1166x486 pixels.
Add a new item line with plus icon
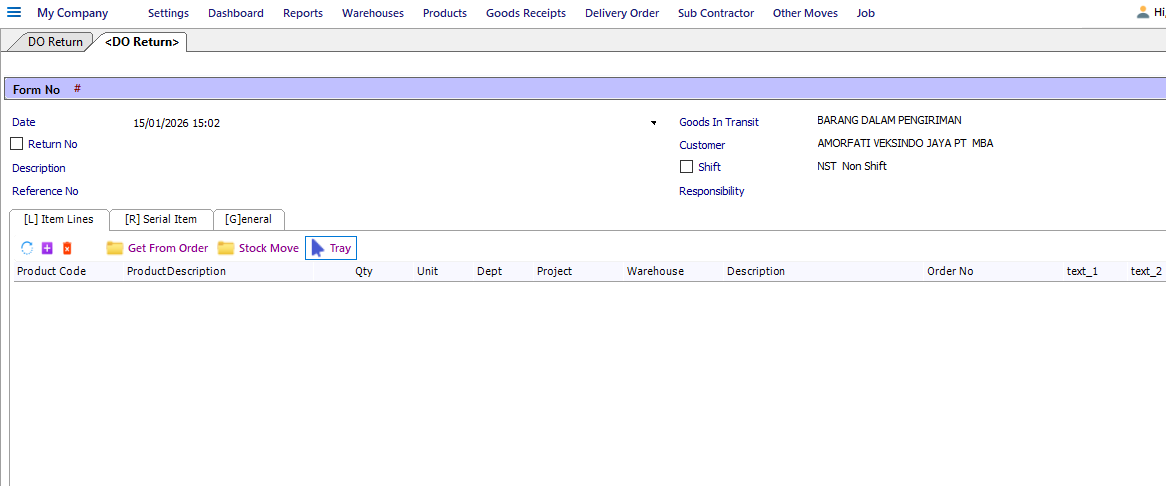48,248
